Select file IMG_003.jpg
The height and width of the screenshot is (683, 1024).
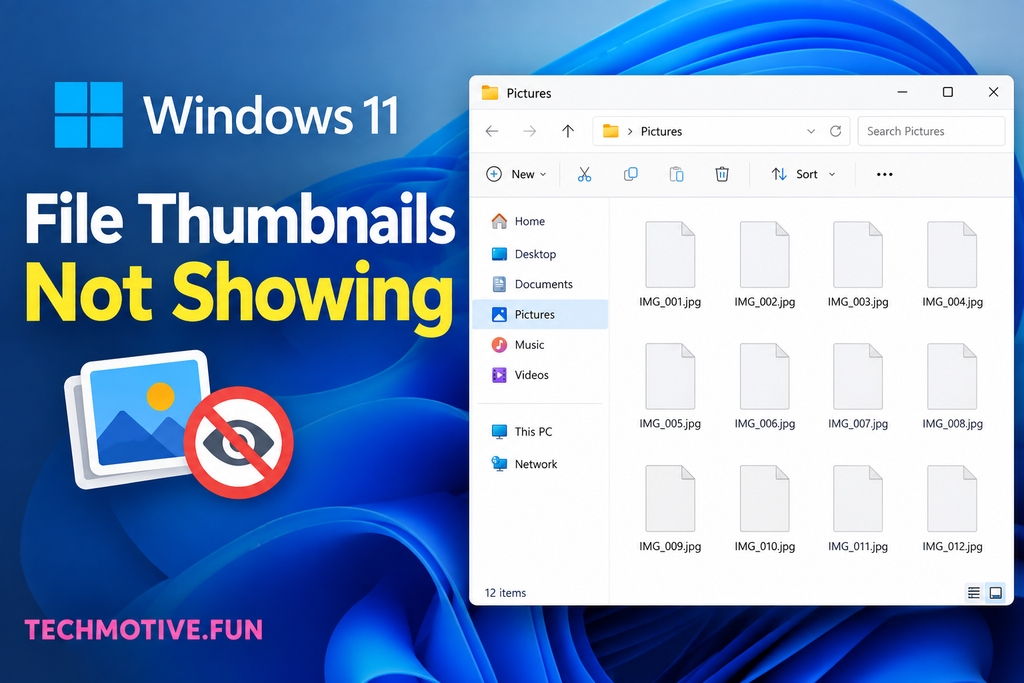[x=858, y=264]
